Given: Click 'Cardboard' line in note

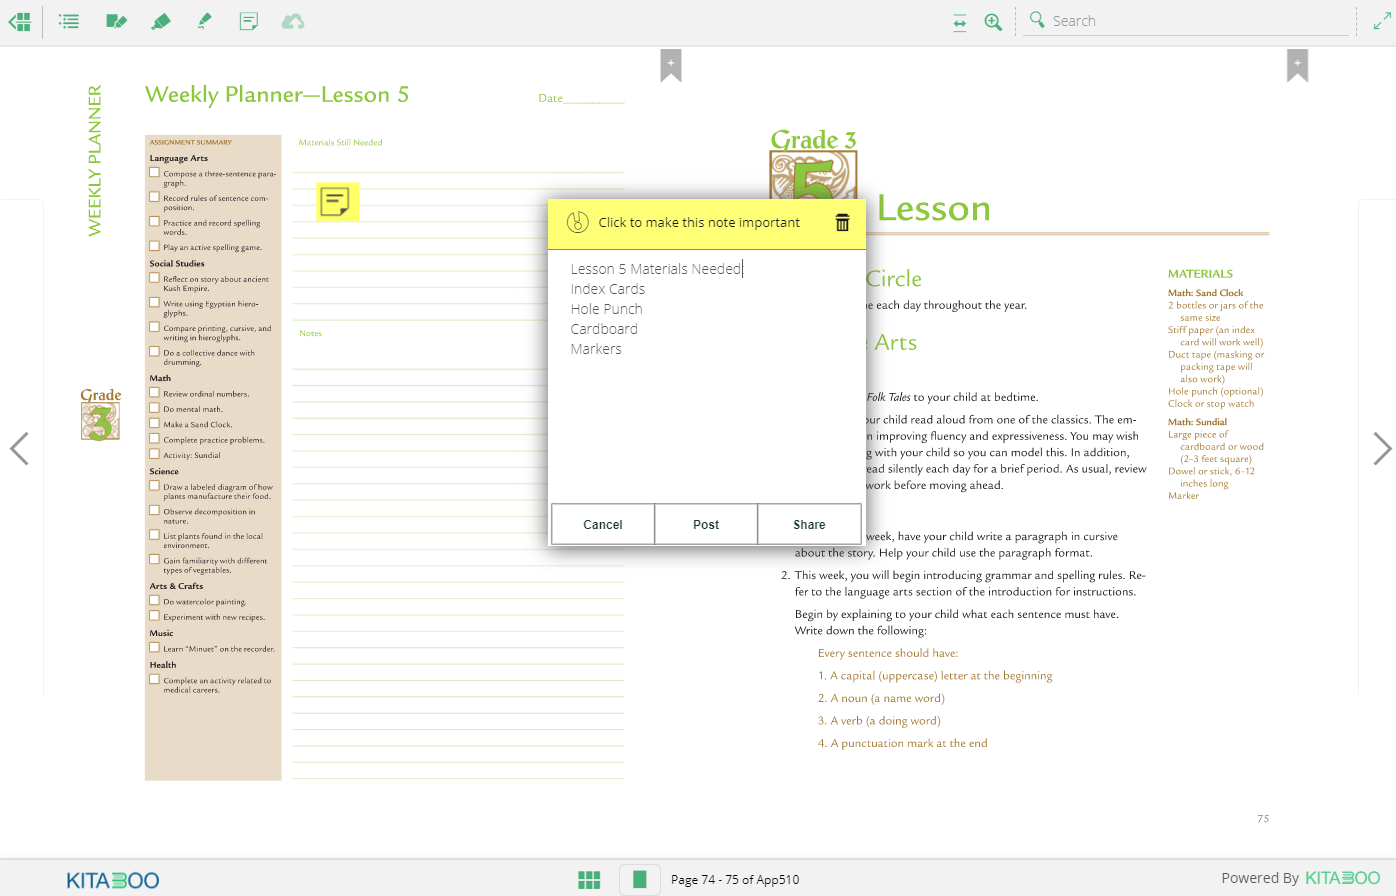Looking at the screenshot, I should tap(604, 329).
